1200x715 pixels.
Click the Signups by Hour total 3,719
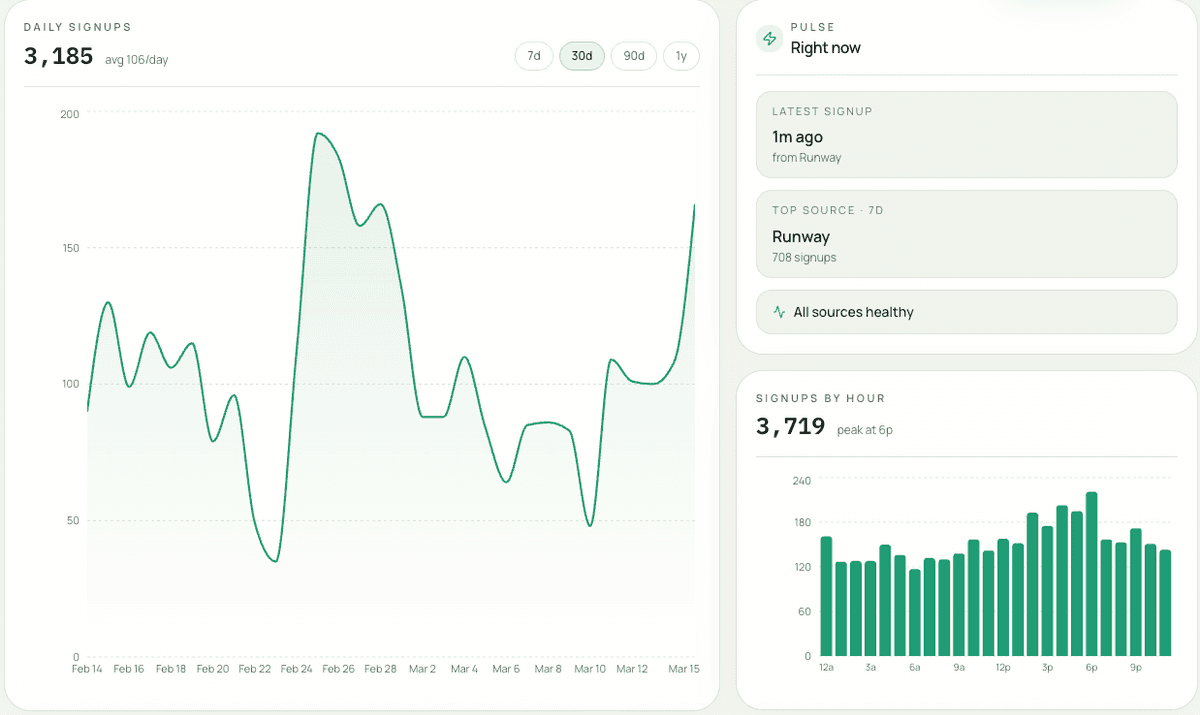790,427
